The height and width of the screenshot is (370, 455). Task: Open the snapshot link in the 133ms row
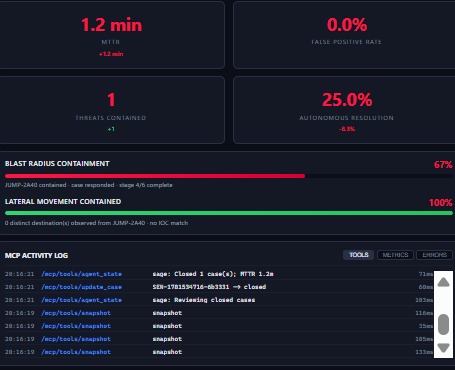pyautogui.click(x=76, y=352)
